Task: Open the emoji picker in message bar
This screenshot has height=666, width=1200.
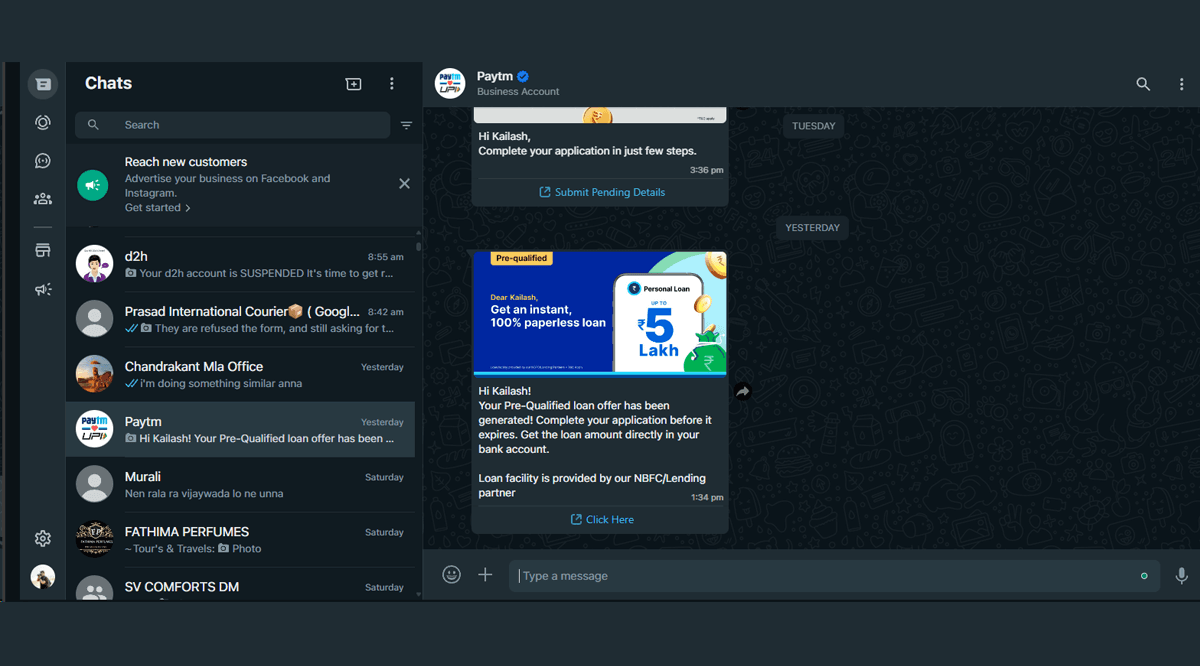Action: coord(451,574)
